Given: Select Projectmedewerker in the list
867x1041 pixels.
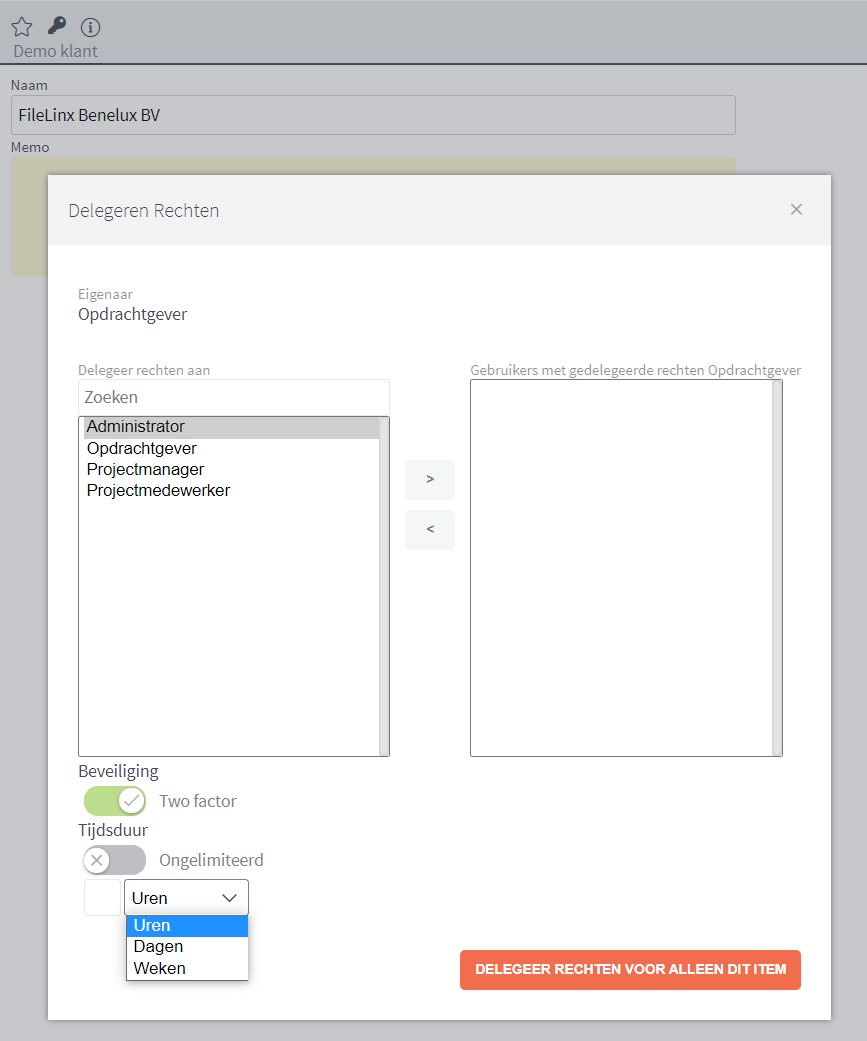Looking at the screenshot, I should [158, 491].
